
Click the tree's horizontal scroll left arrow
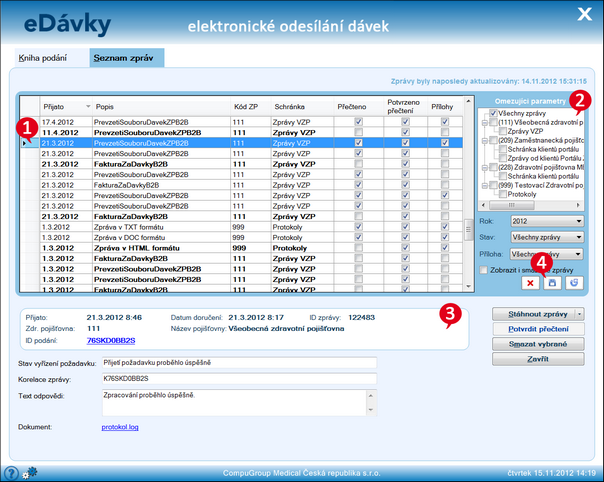coord(483,205)
